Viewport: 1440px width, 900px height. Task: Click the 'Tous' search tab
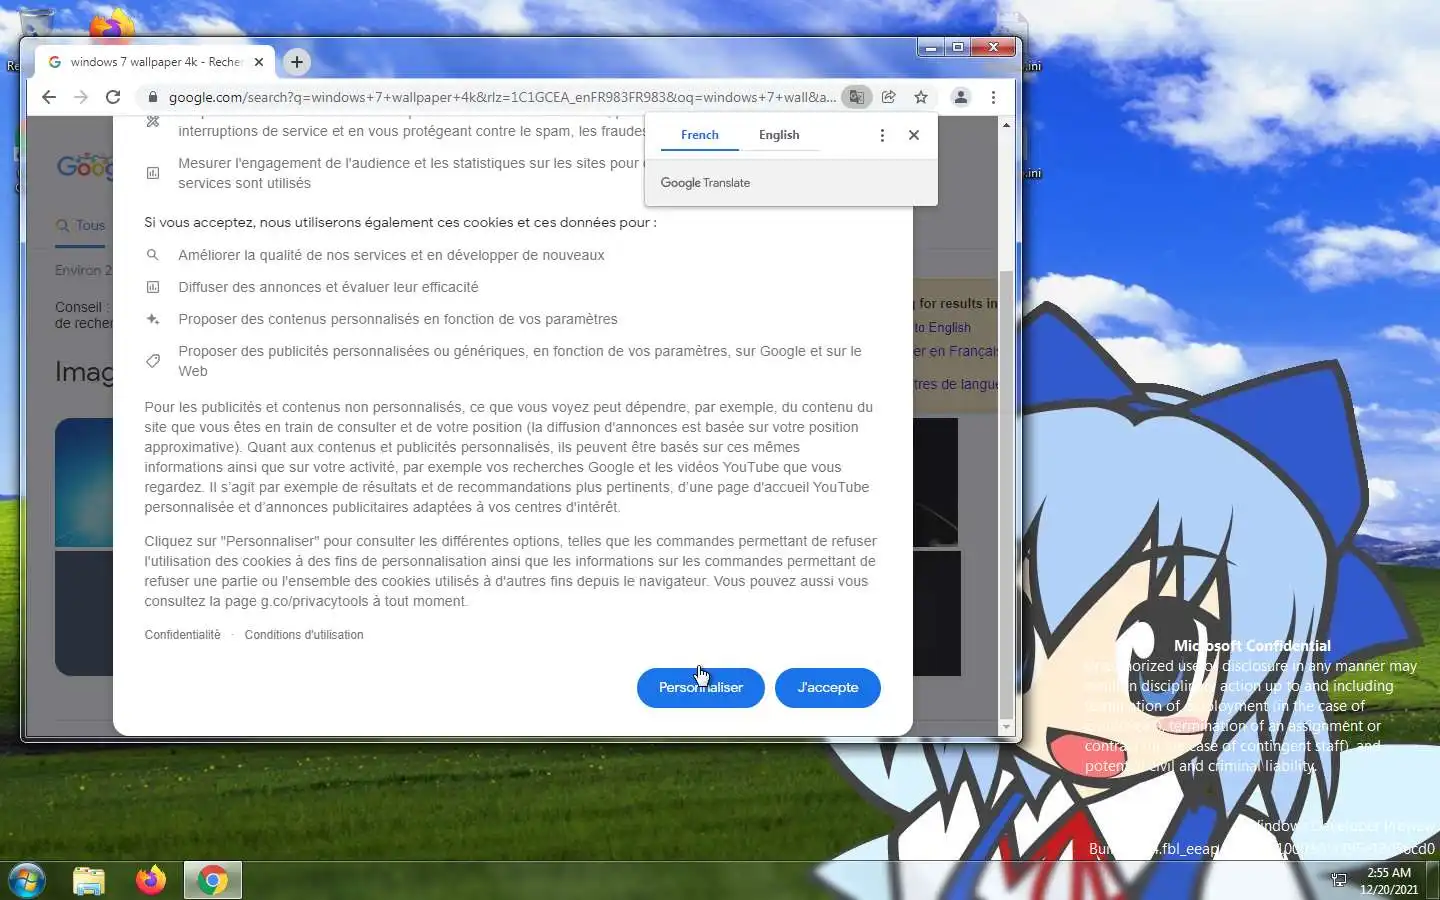pyautogui.click(x=81, y=225)
